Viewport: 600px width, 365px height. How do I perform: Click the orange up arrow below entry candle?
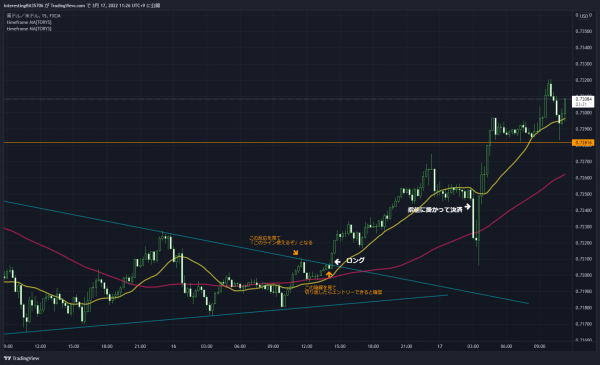pyautogui.click(x=329, y=274)
